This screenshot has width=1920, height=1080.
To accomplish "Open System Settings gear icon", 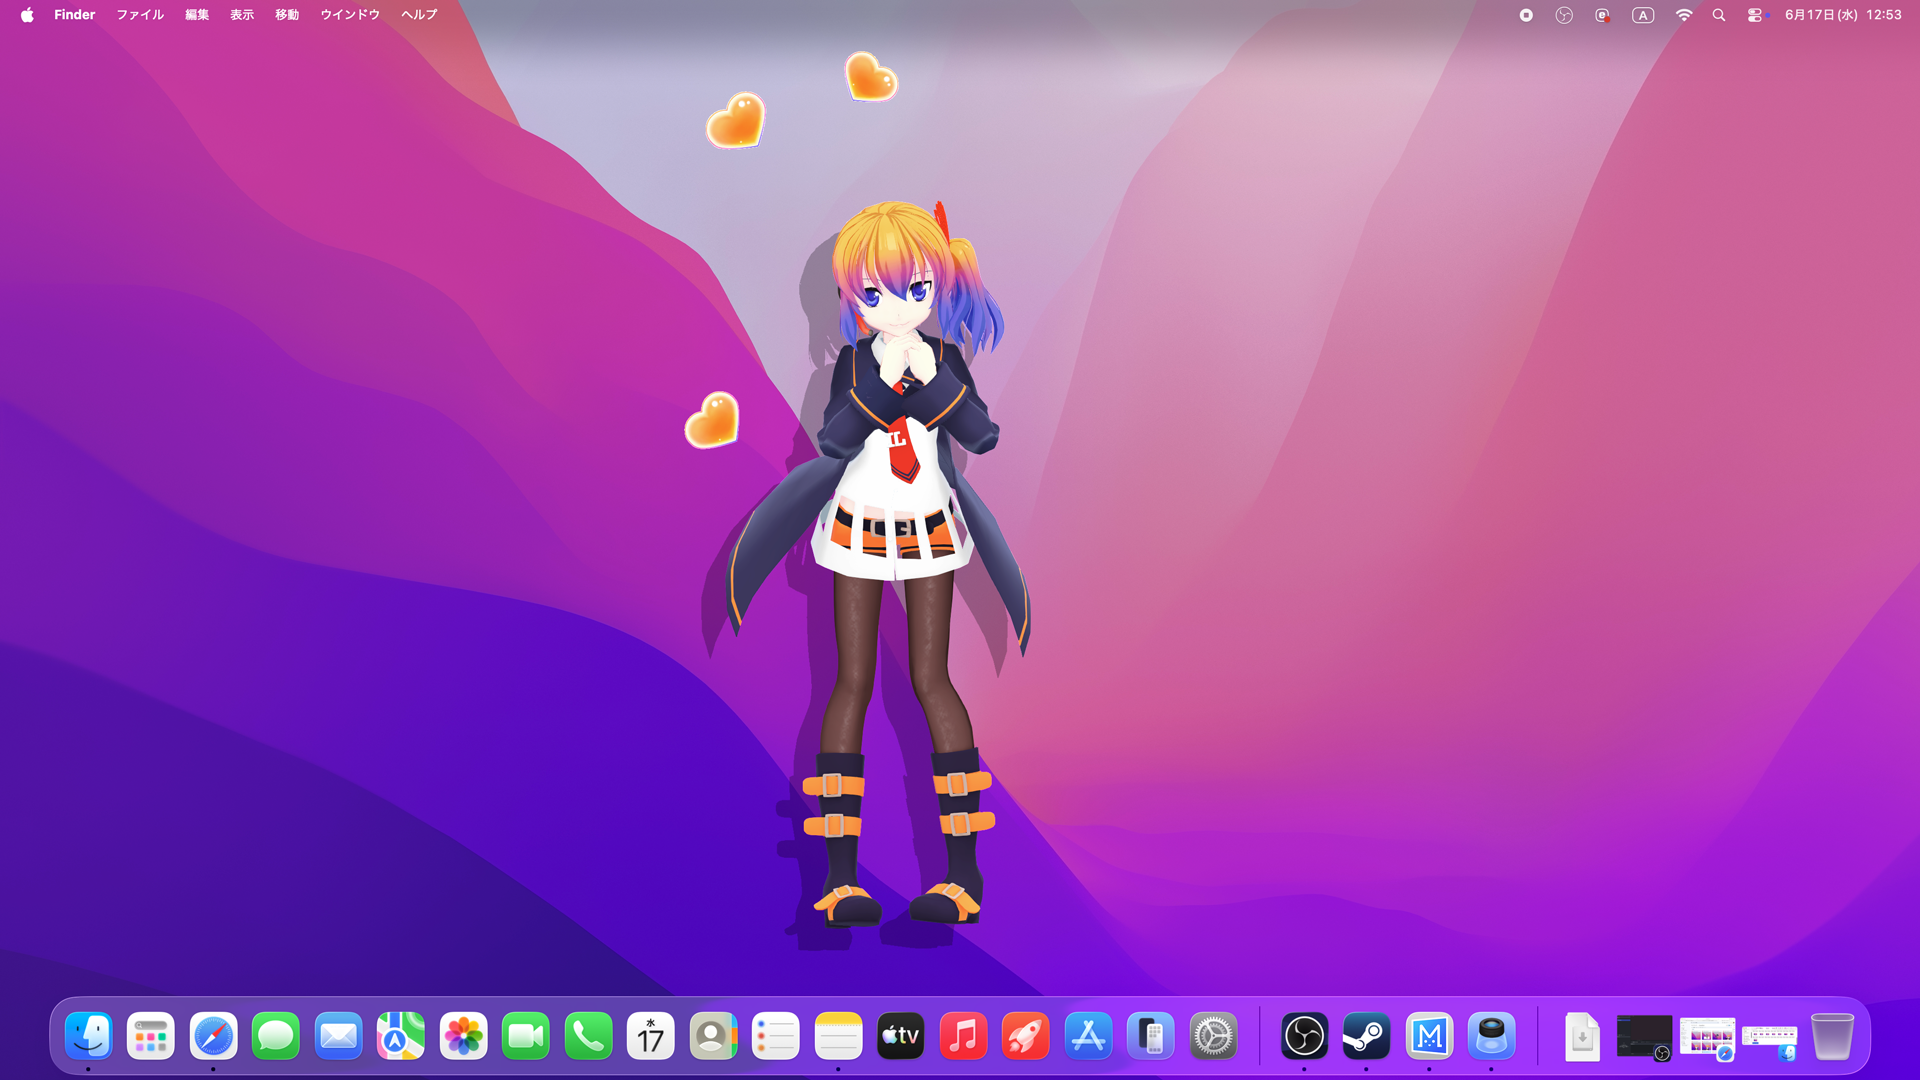I will (x=1213, y=1036).
